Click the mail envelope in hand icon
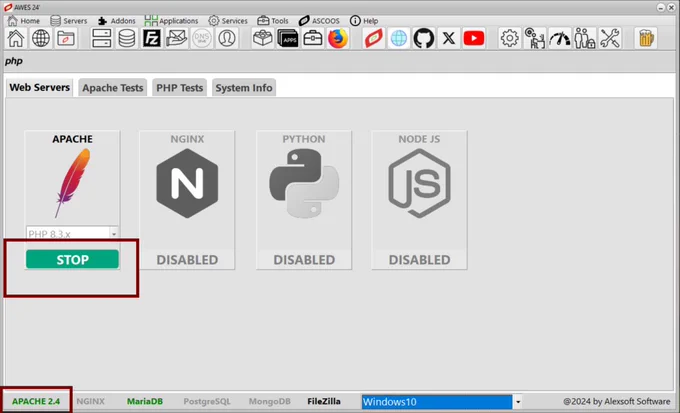Viewport: 680px width, 413px height. coord(177,38)
